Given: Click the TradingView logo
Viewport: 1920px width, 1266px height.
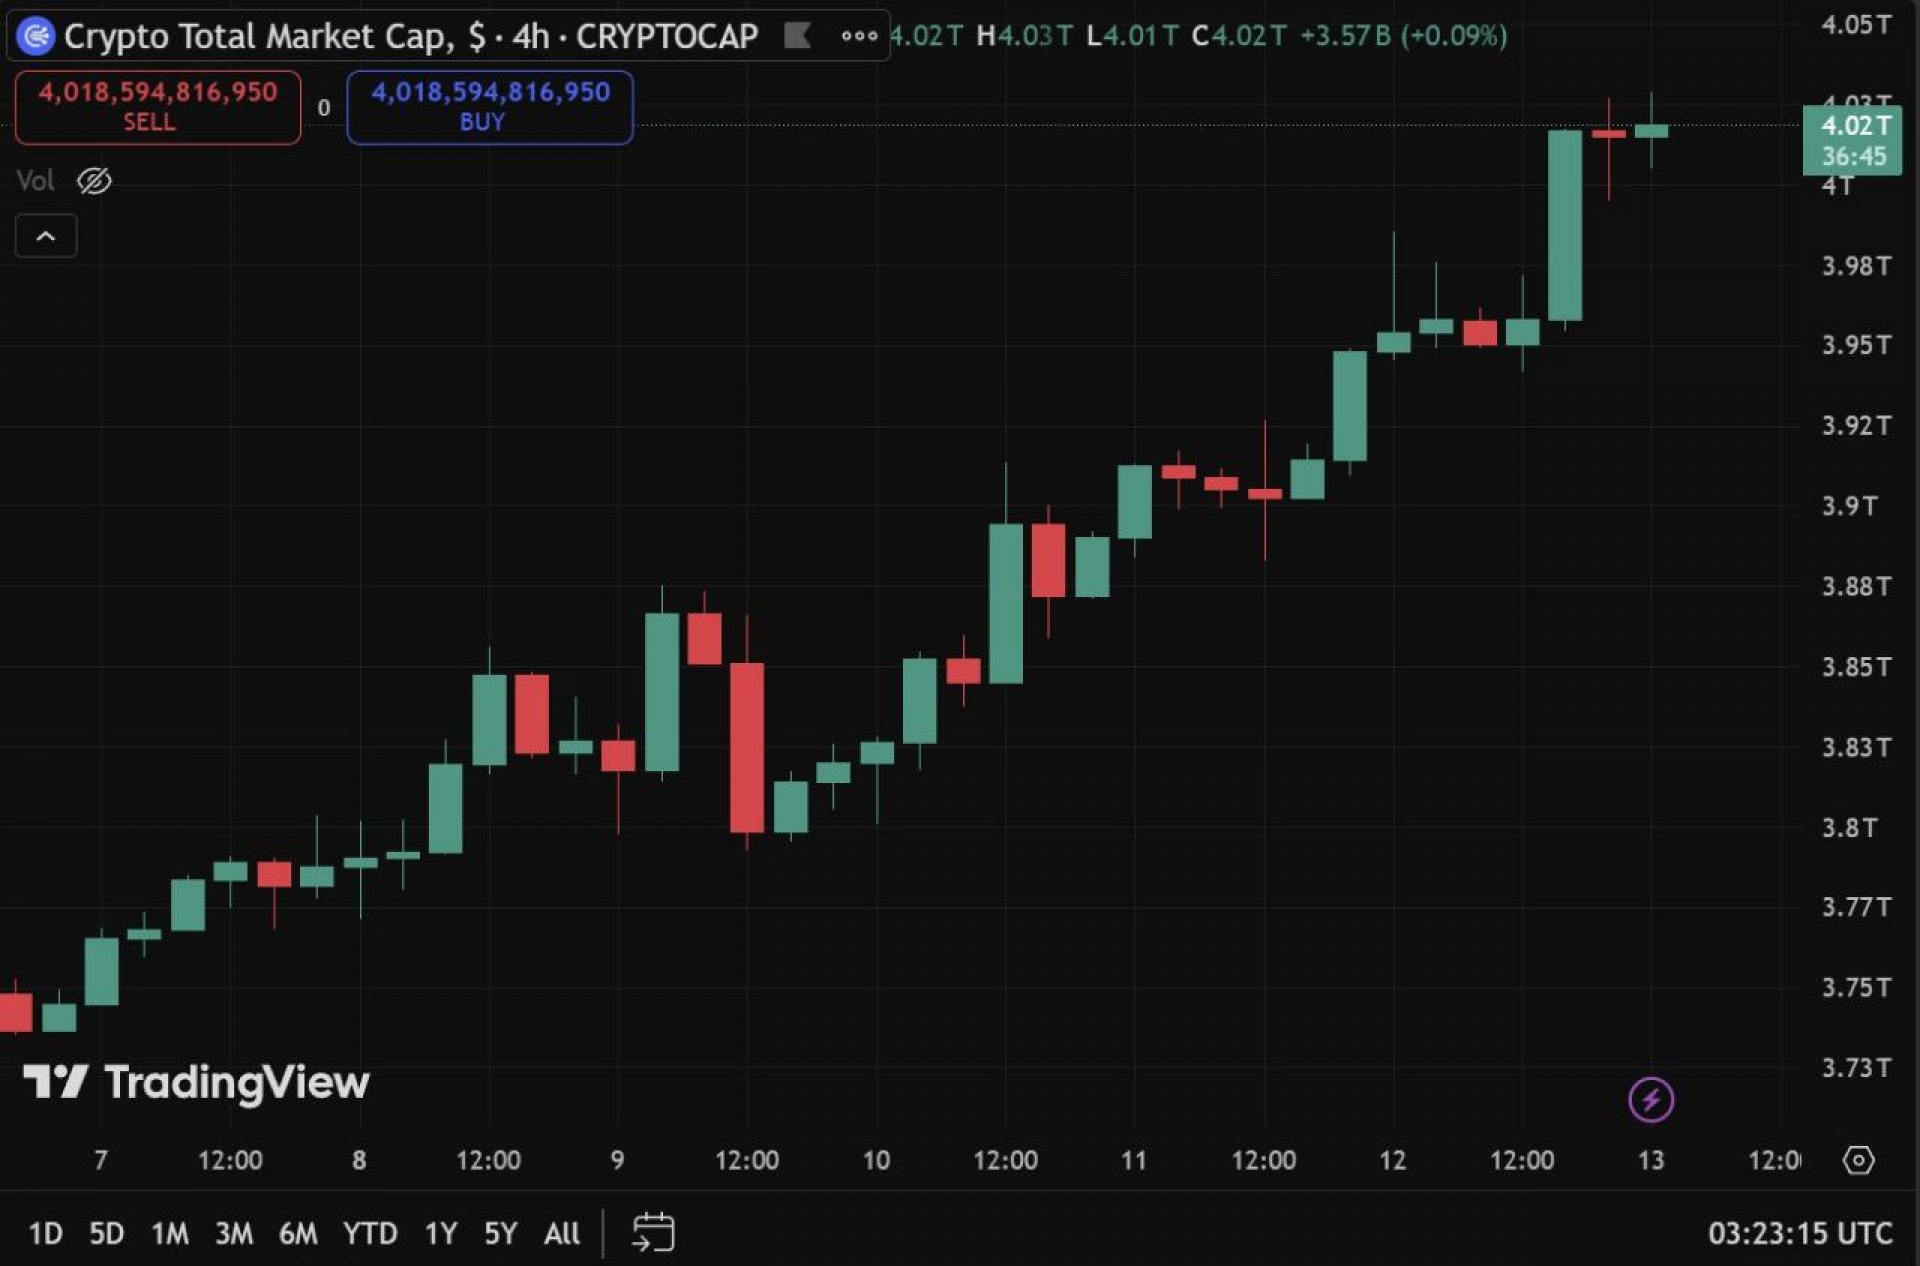Looking at the screenshot, I should [196, 1082].
